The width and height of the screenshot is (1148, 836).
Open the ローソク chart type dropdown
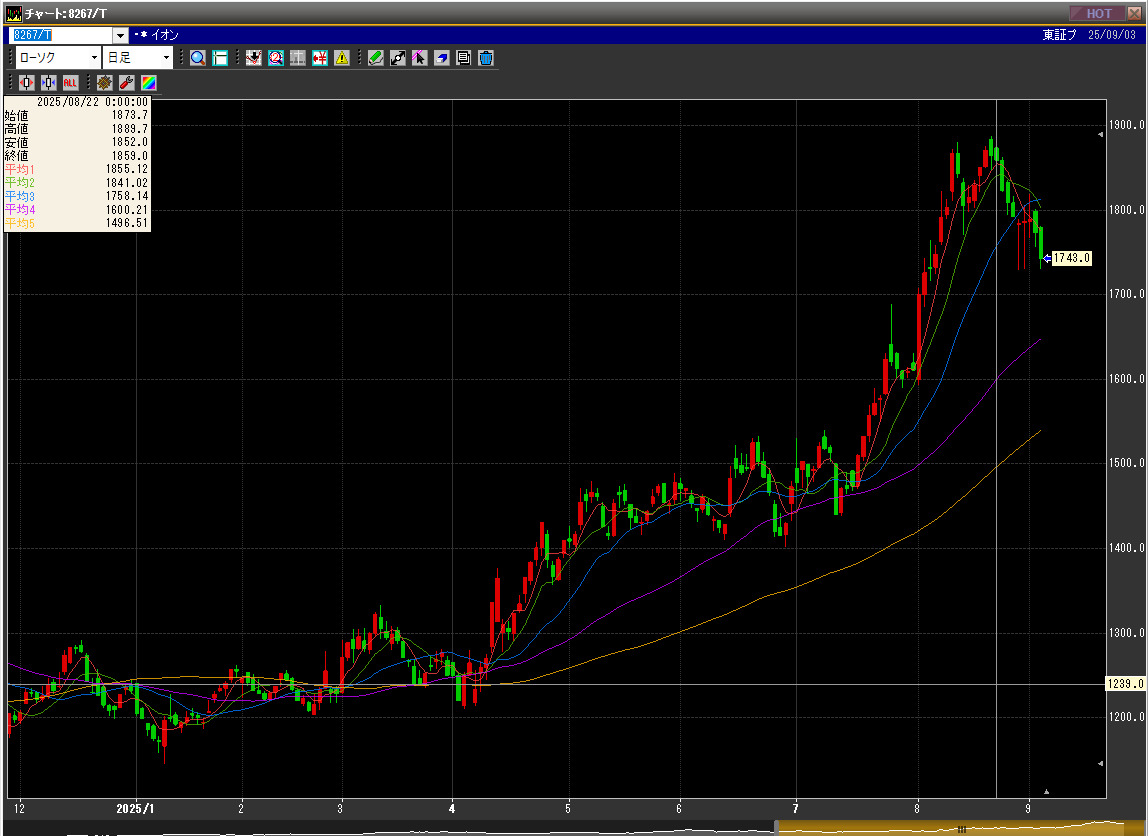(93, 58)
